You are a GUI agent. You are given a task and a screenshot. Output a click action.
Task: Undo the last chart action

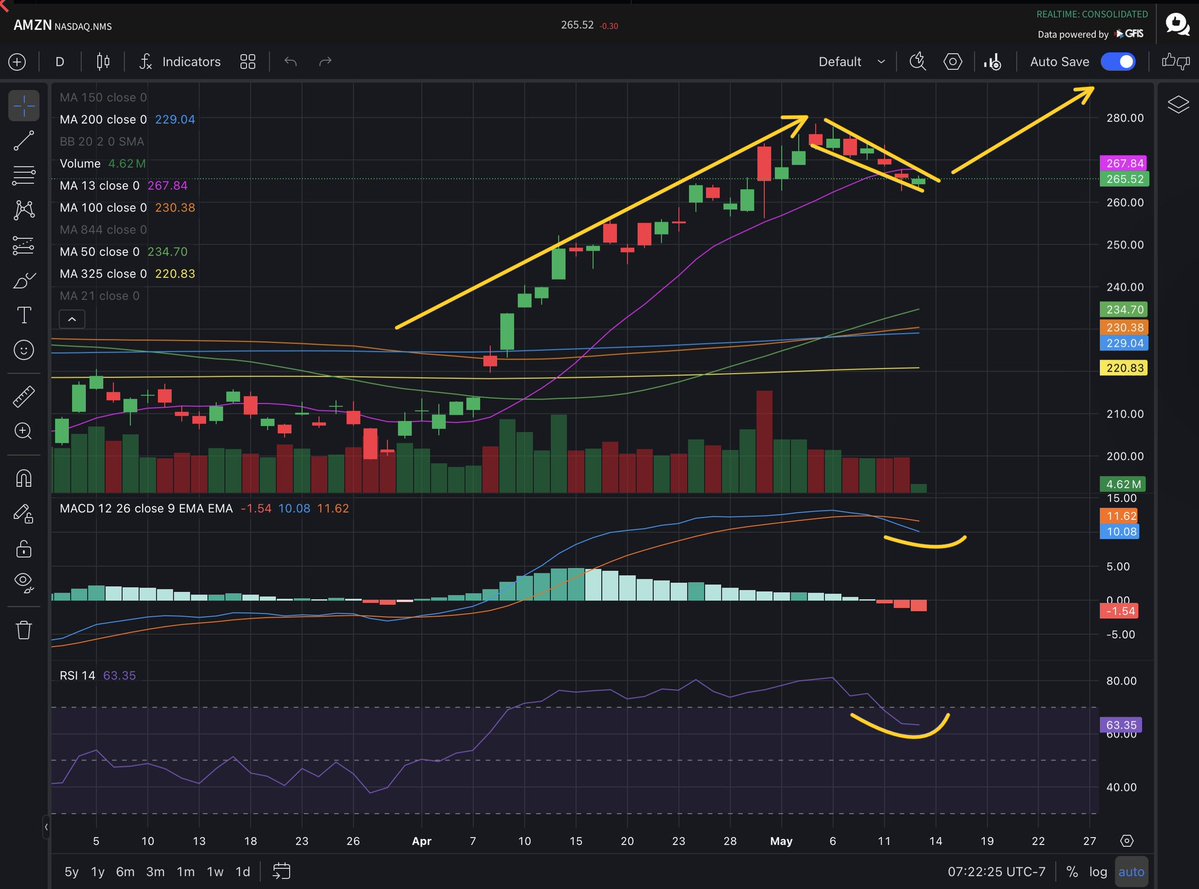click(291, 62)
